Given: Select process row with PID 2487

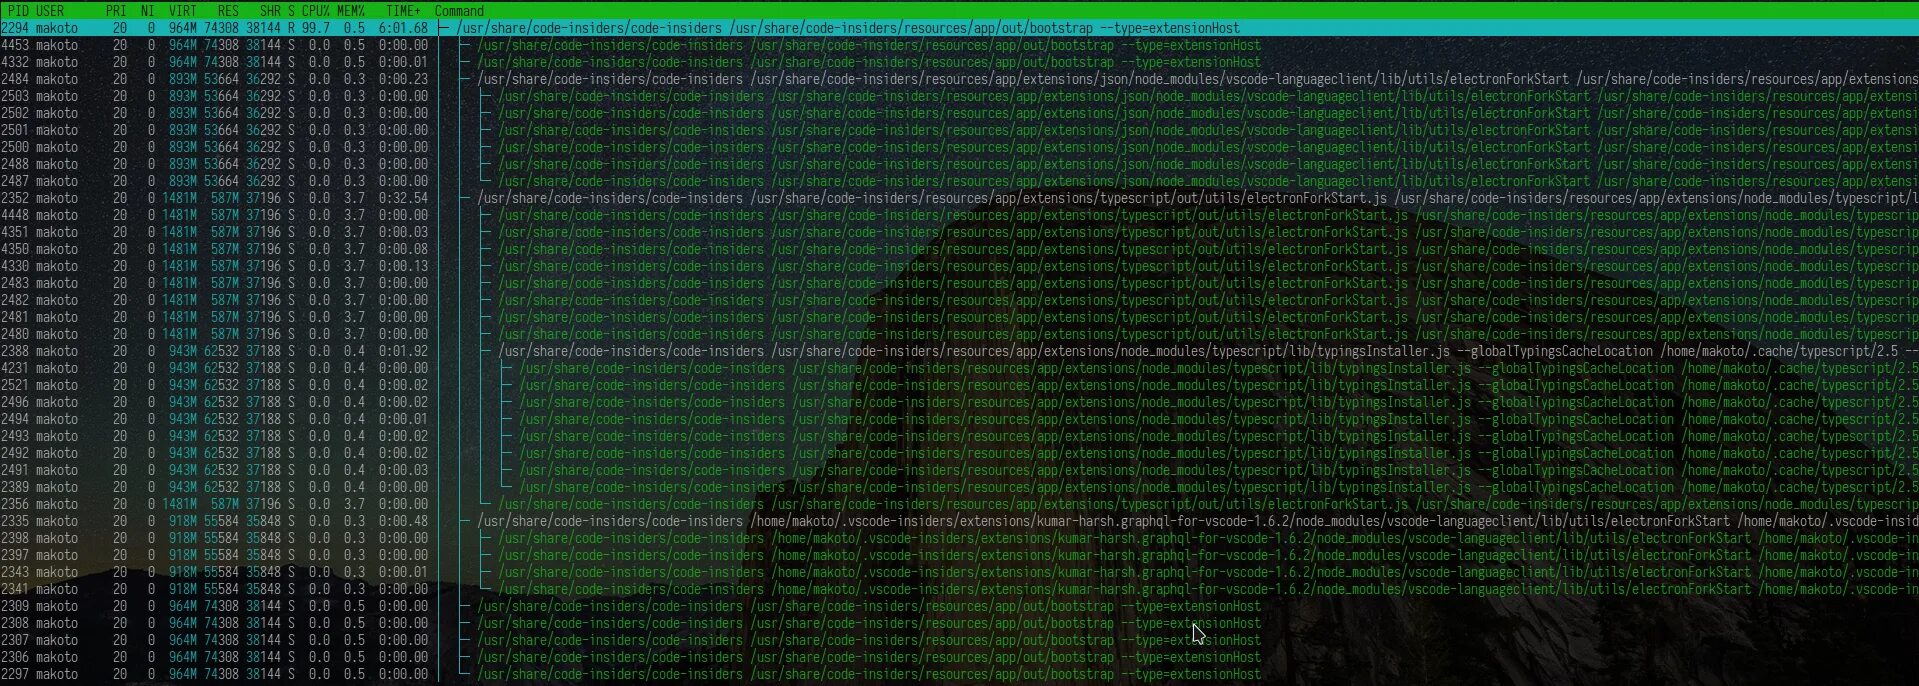Looking at the screenshot, I should 959,181.
